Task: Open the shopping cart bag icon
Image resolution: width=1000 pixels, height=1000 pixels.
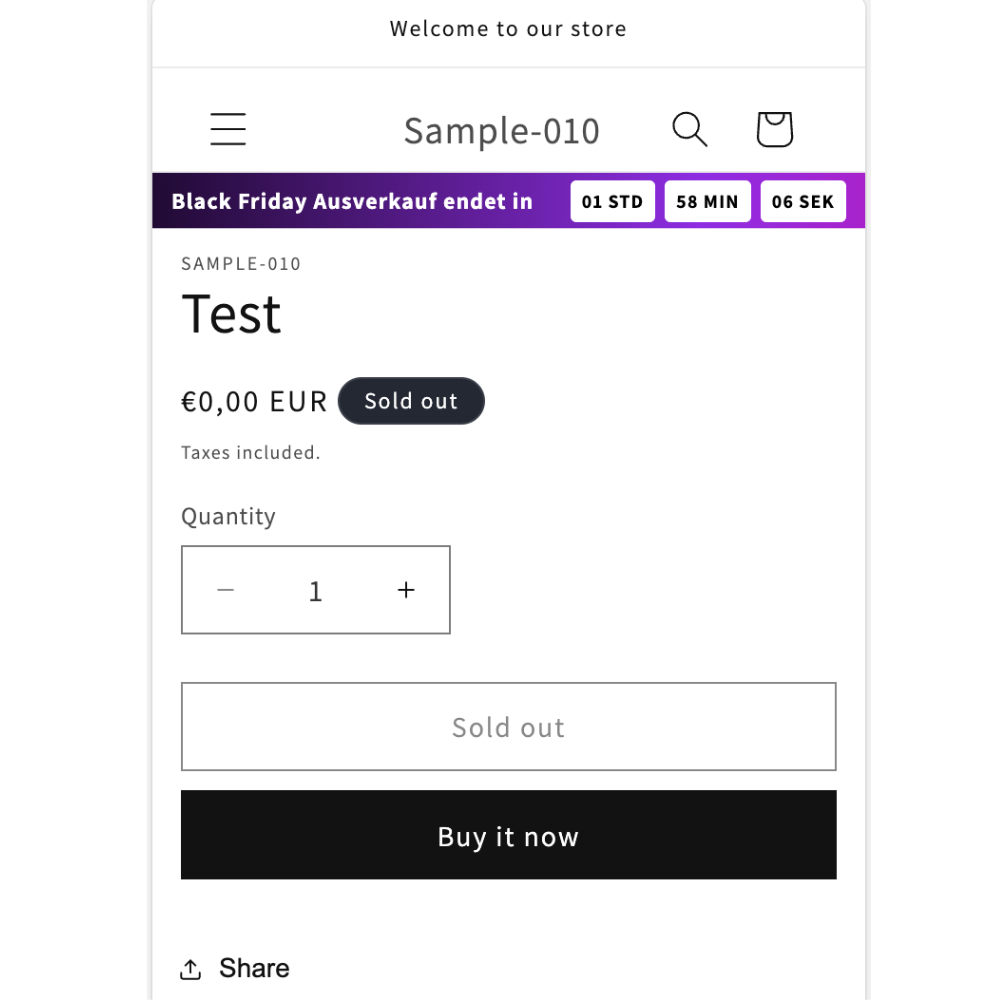Action: coord(774,129)
